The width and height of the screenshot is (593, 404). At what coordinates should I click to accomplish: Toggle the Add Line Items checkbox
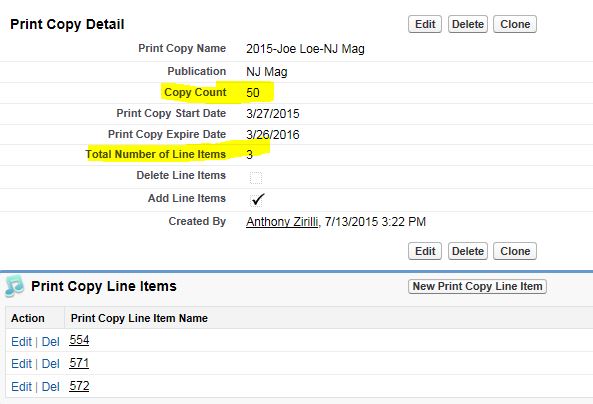click(x=257, y=199)
